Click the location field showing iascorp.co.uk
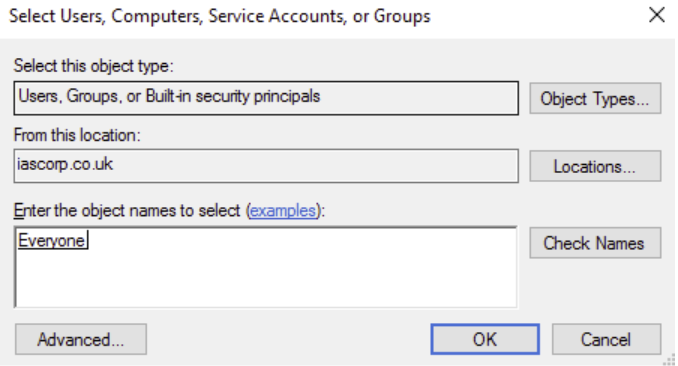This screenshot has width=678, height=366. pos(266,166)
